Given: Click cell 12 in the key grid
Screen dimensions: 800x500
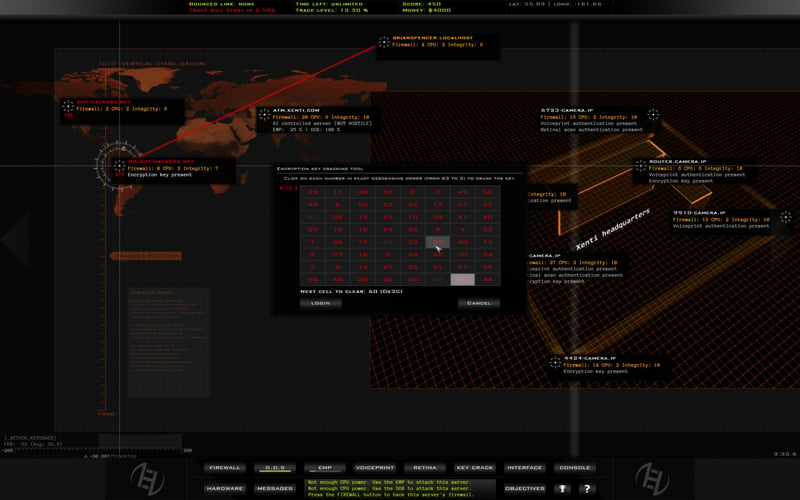Looking at the screenshot, I should (438, 205).
